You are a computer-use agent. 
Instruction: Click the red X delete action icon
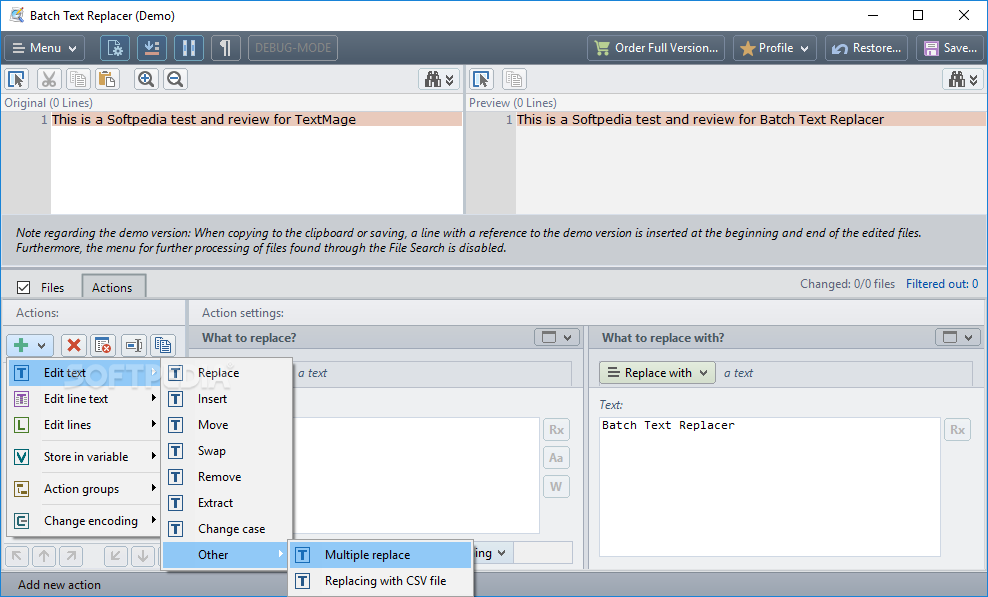(x=74, y=345)
